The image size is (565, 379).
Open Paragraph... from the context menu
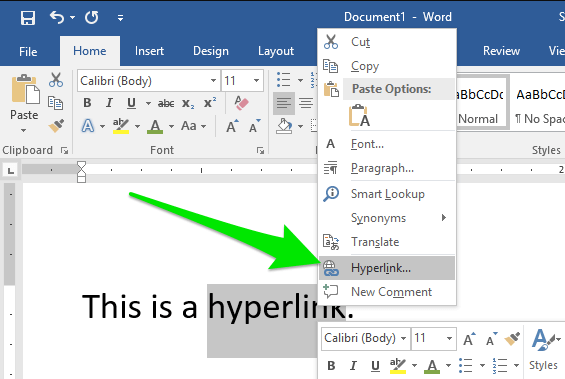pos(387,168)
